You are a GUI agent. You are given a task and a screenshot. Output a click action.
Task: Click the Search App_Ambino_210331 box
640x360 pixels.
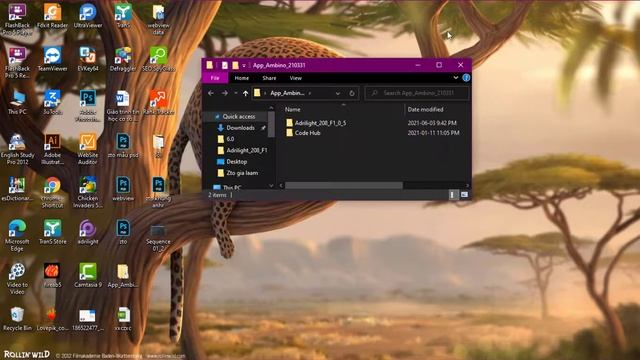pos(417,93)
